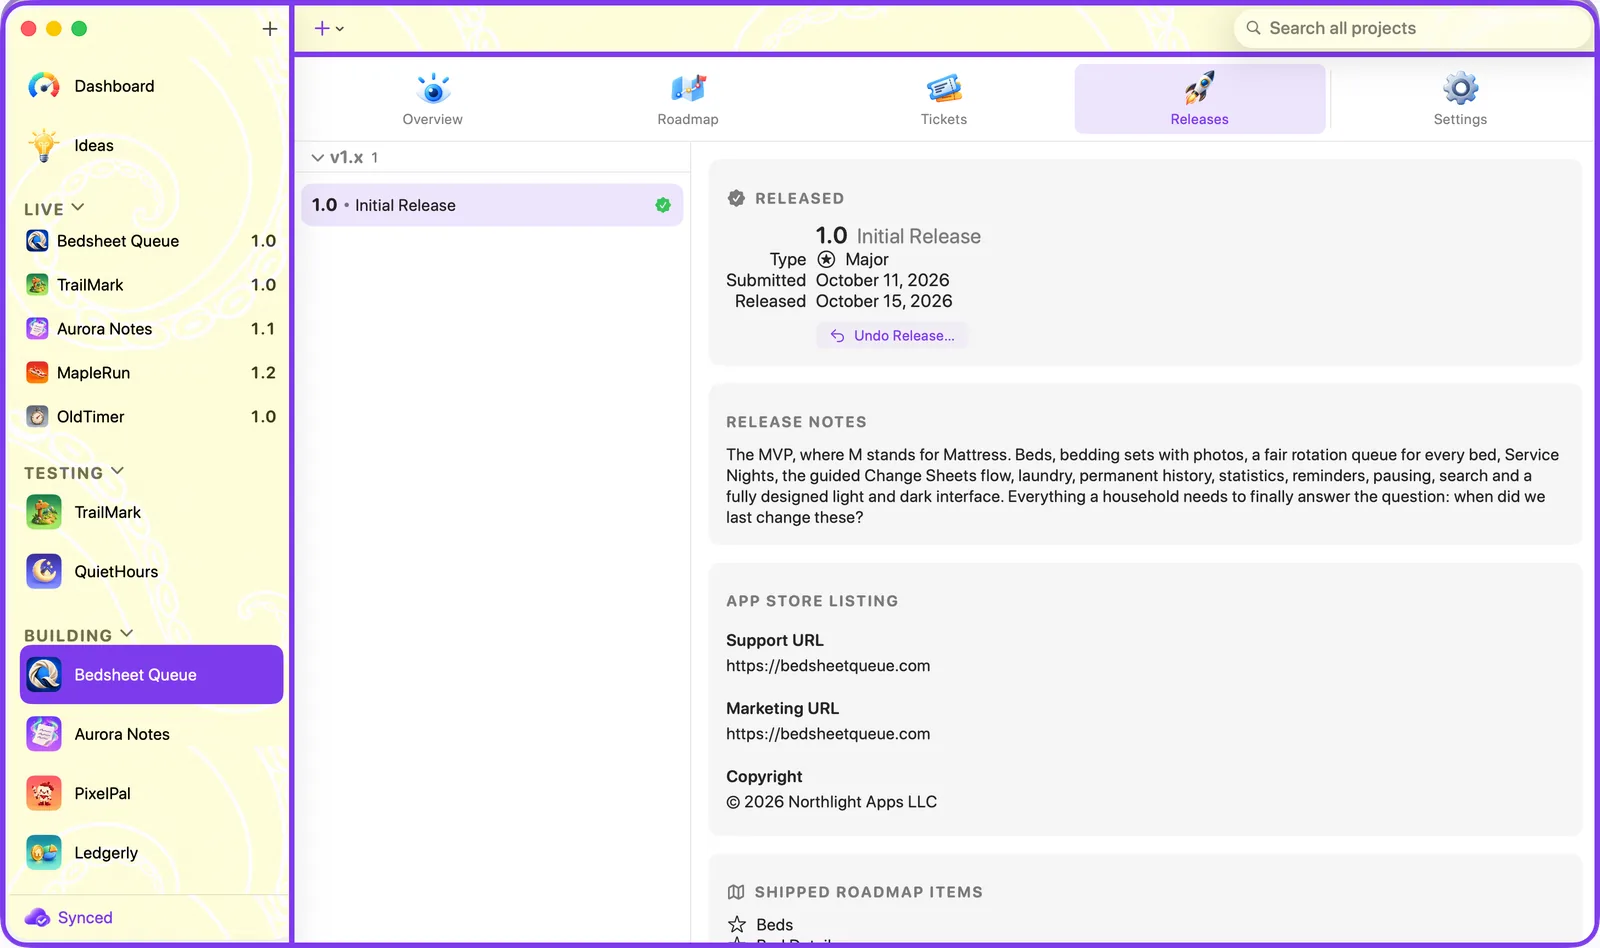Open Ledgerly app icon
Screen dimensions: 1600x948
pos(44,853)
